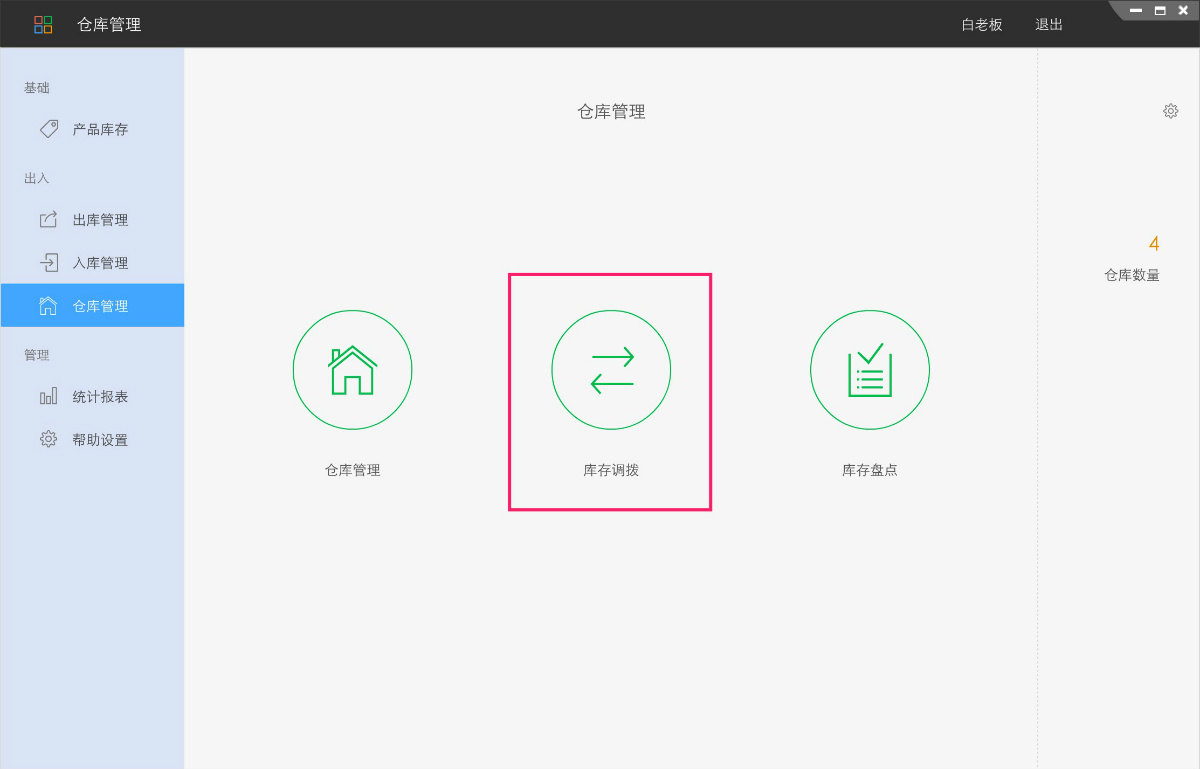Viewport: 1200px width, 769px height.
Task: Click the colorful grid app logo
Action: point(43,24)
